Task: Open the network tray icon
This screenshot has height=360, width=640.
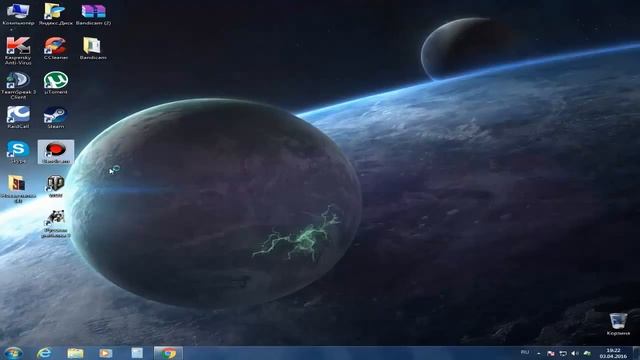Action: tap(562, 353)
